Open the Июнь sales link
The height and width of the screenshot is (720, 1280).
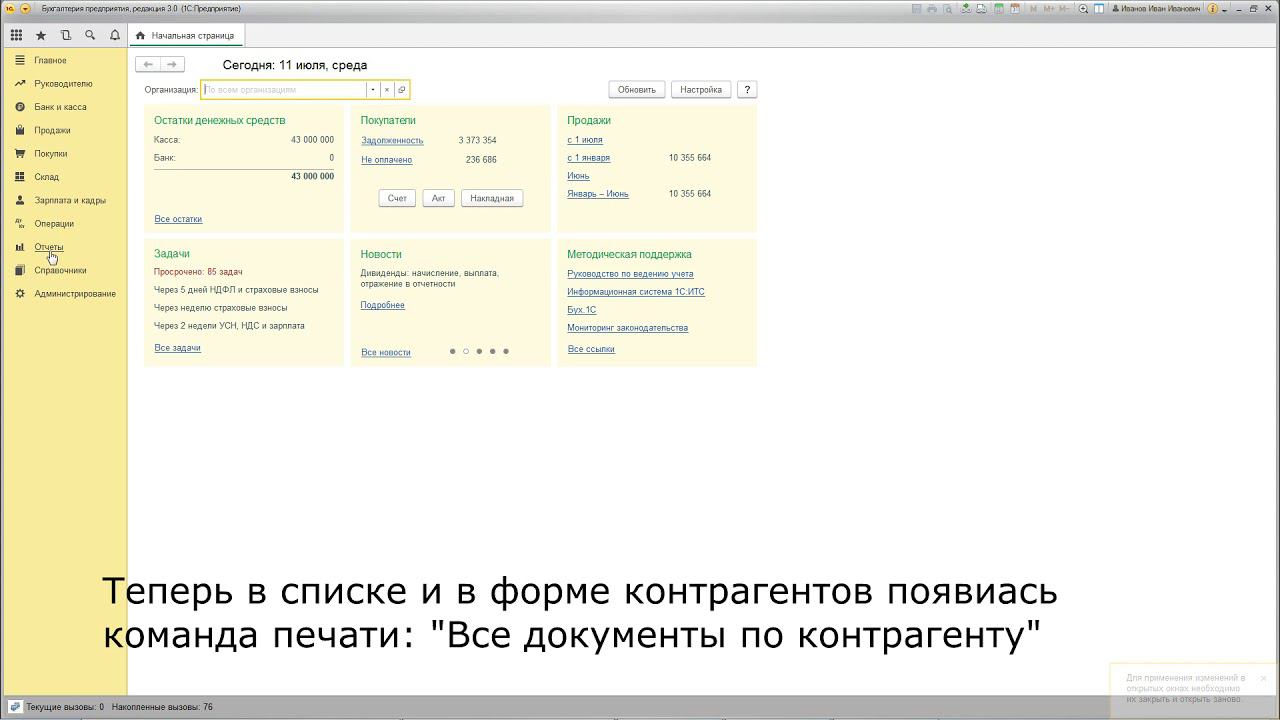(x=578, y=176)
